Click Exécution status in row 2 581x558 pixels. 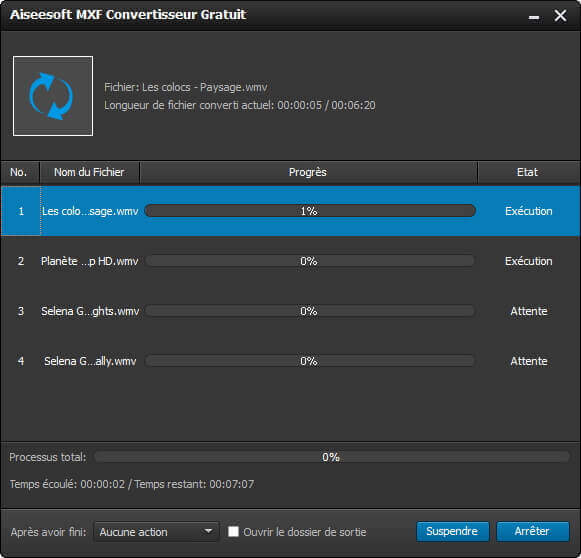tap(529, 261)
